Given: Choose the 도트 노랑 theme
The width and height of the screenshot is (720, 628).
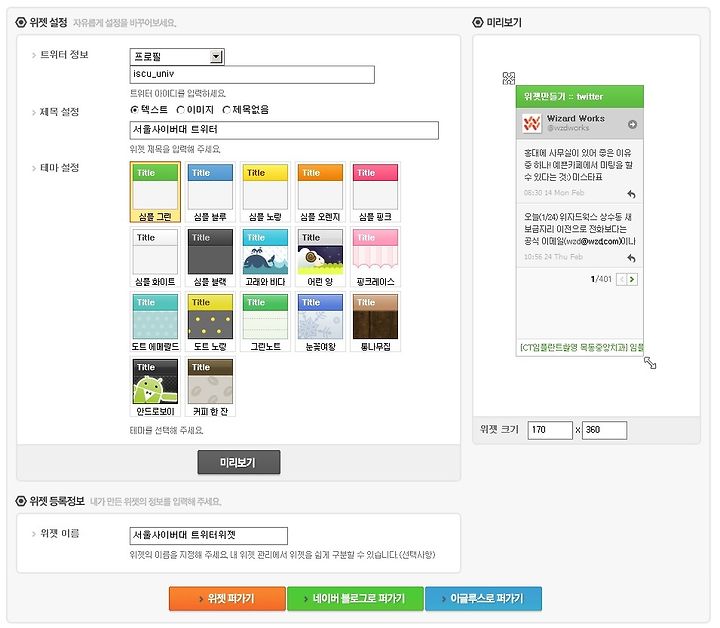Looking at the screenshot, I should coord(210,322).
